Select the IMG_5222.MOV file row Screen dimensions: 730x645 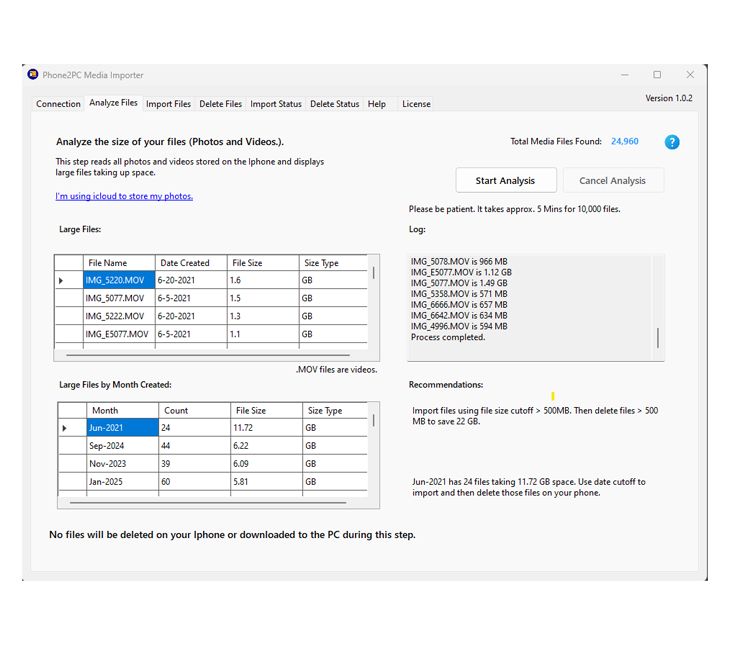point(211,316)
